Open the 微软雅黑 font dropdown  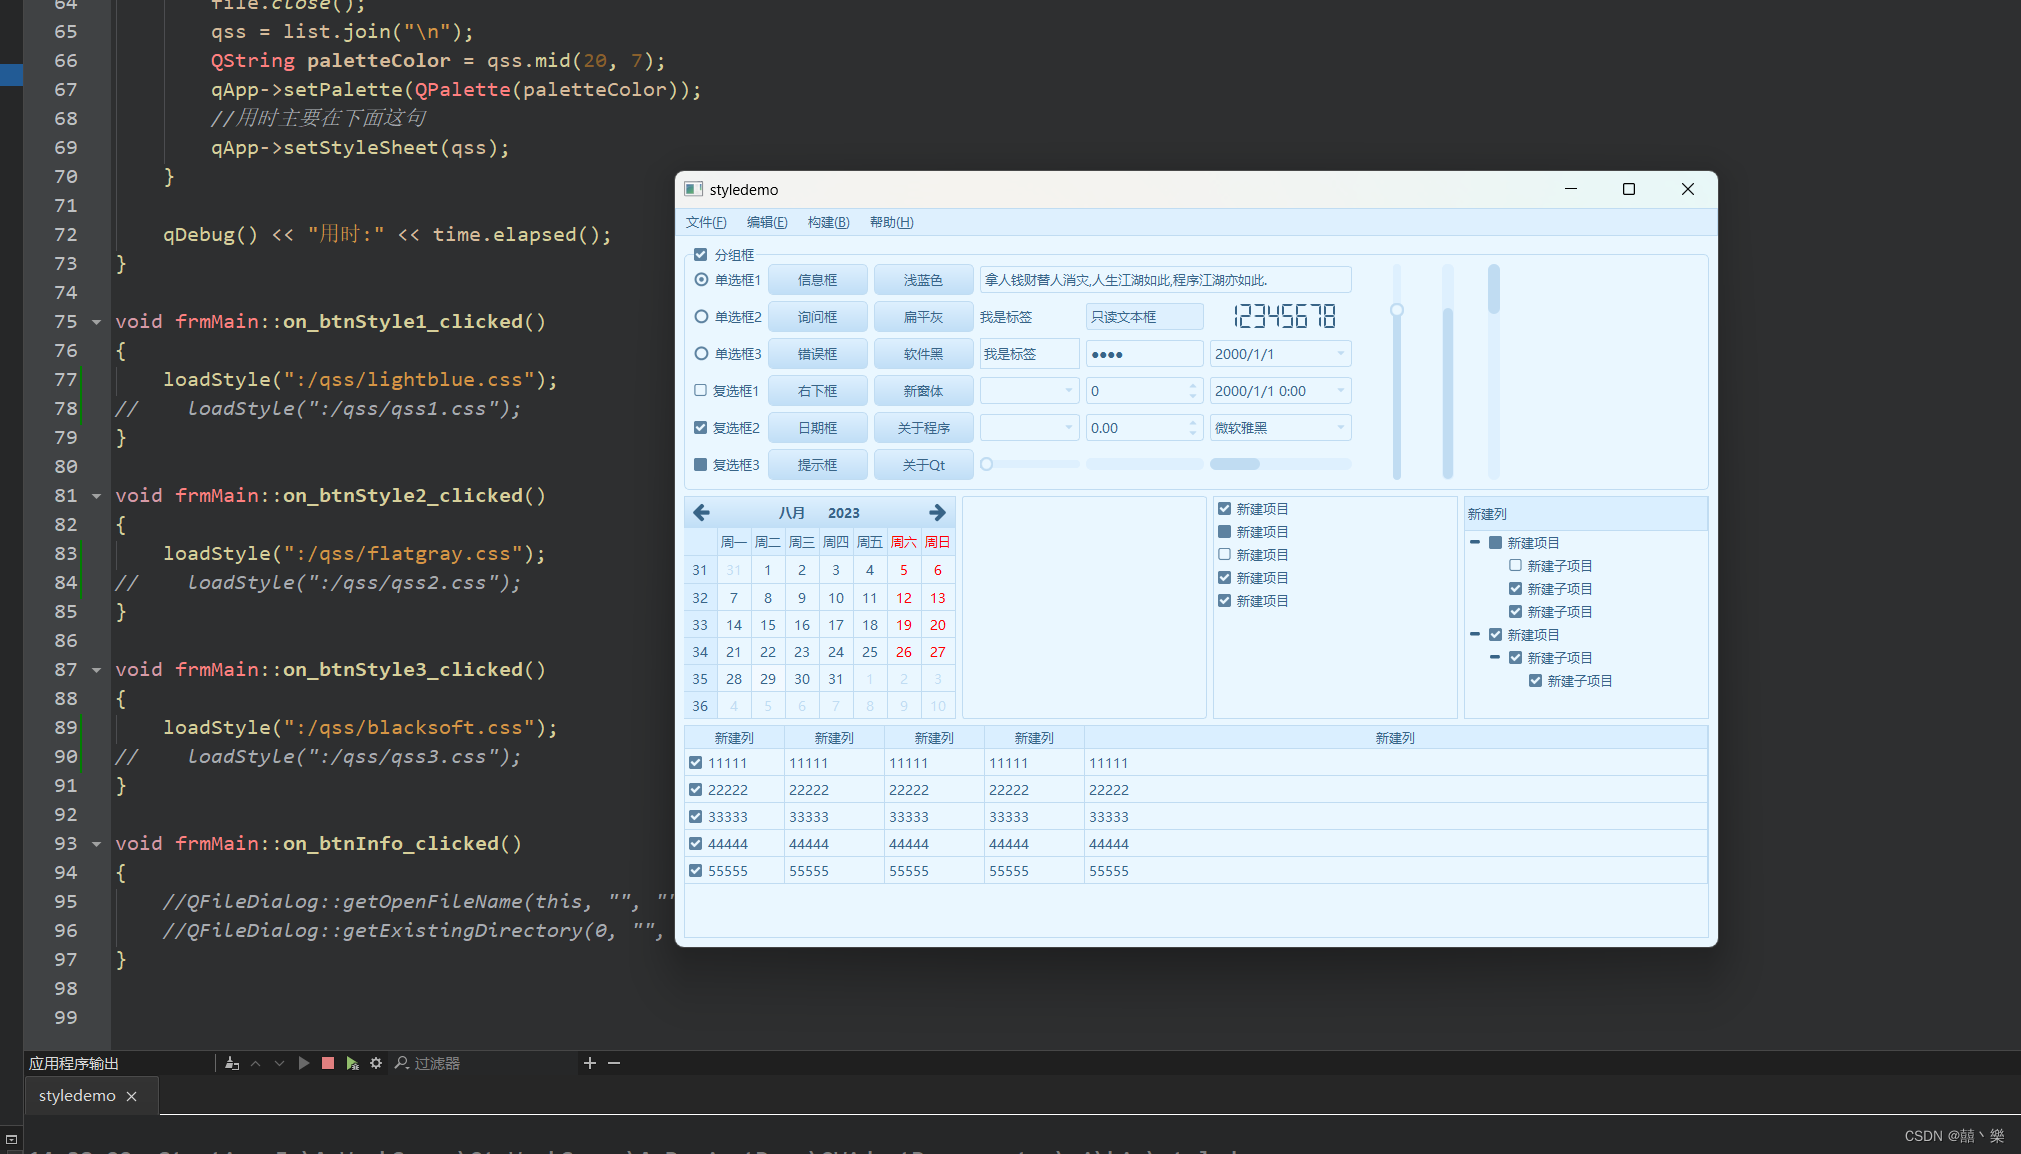pyautogui.click(x=1340, y=428)
